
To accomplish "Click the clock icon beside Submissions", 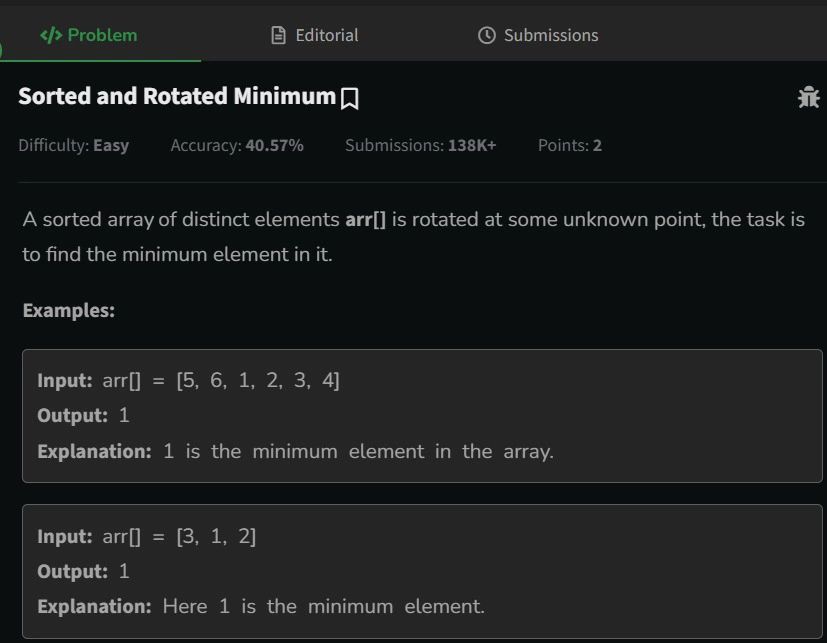I will pyautogui.click(x=486, y=35).
